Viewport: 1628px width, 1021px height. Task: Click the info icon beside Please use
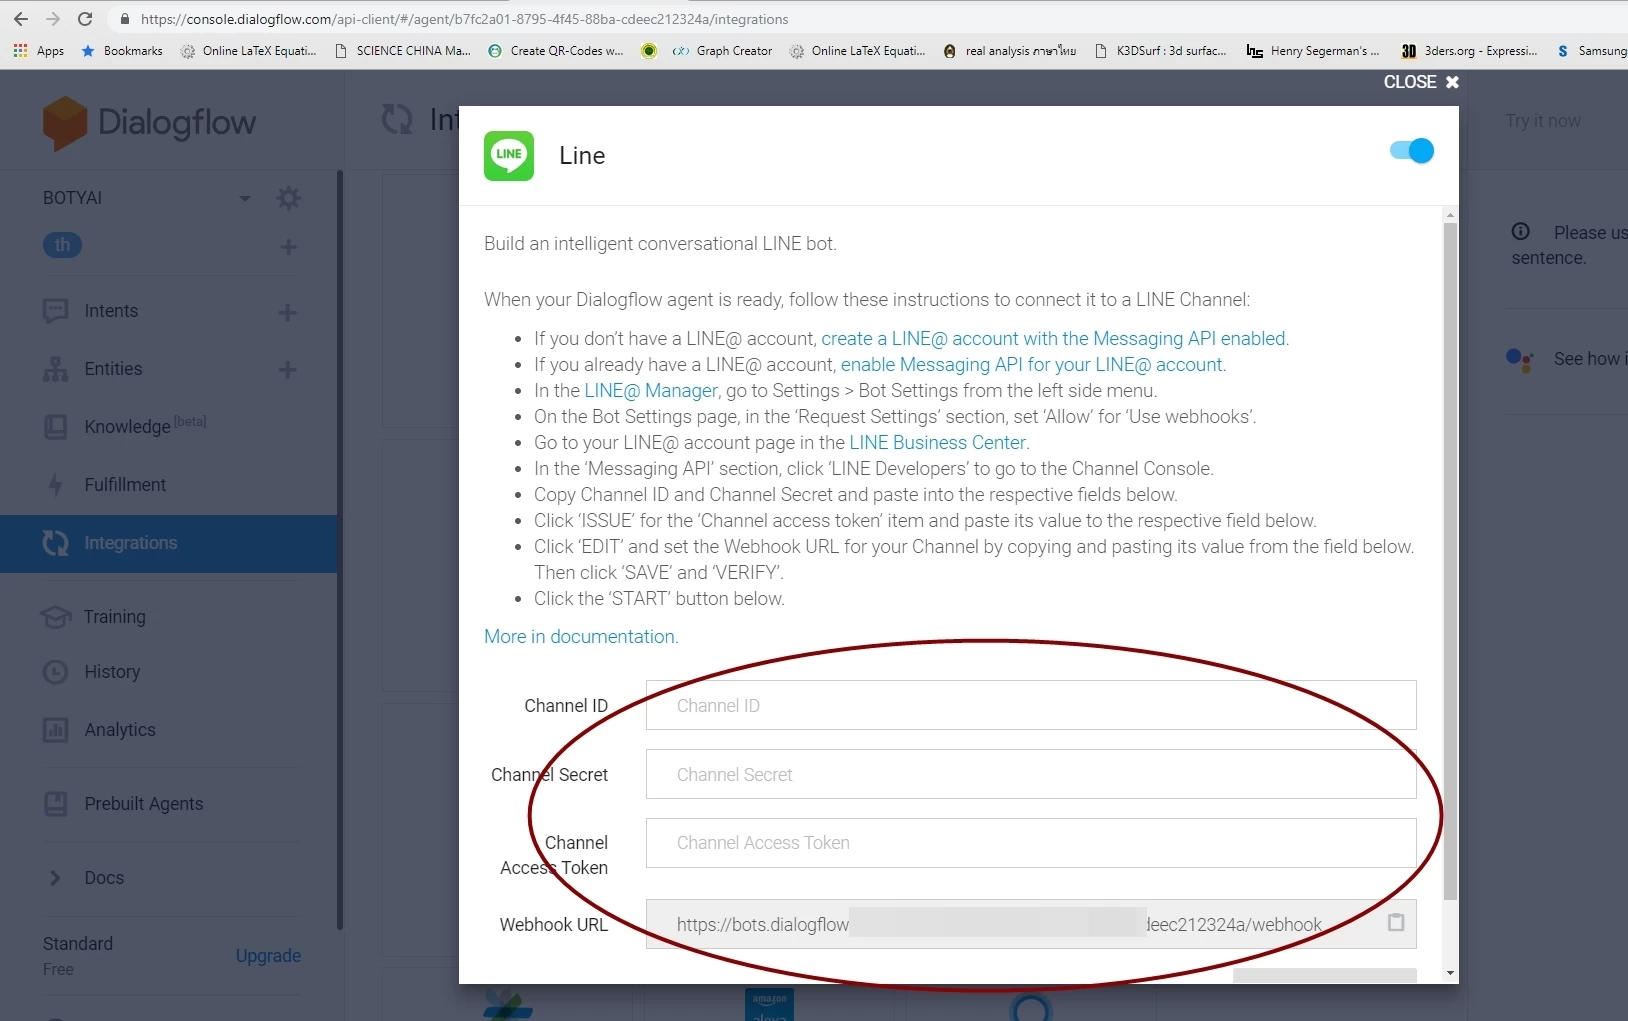[x=1521, y=232]
